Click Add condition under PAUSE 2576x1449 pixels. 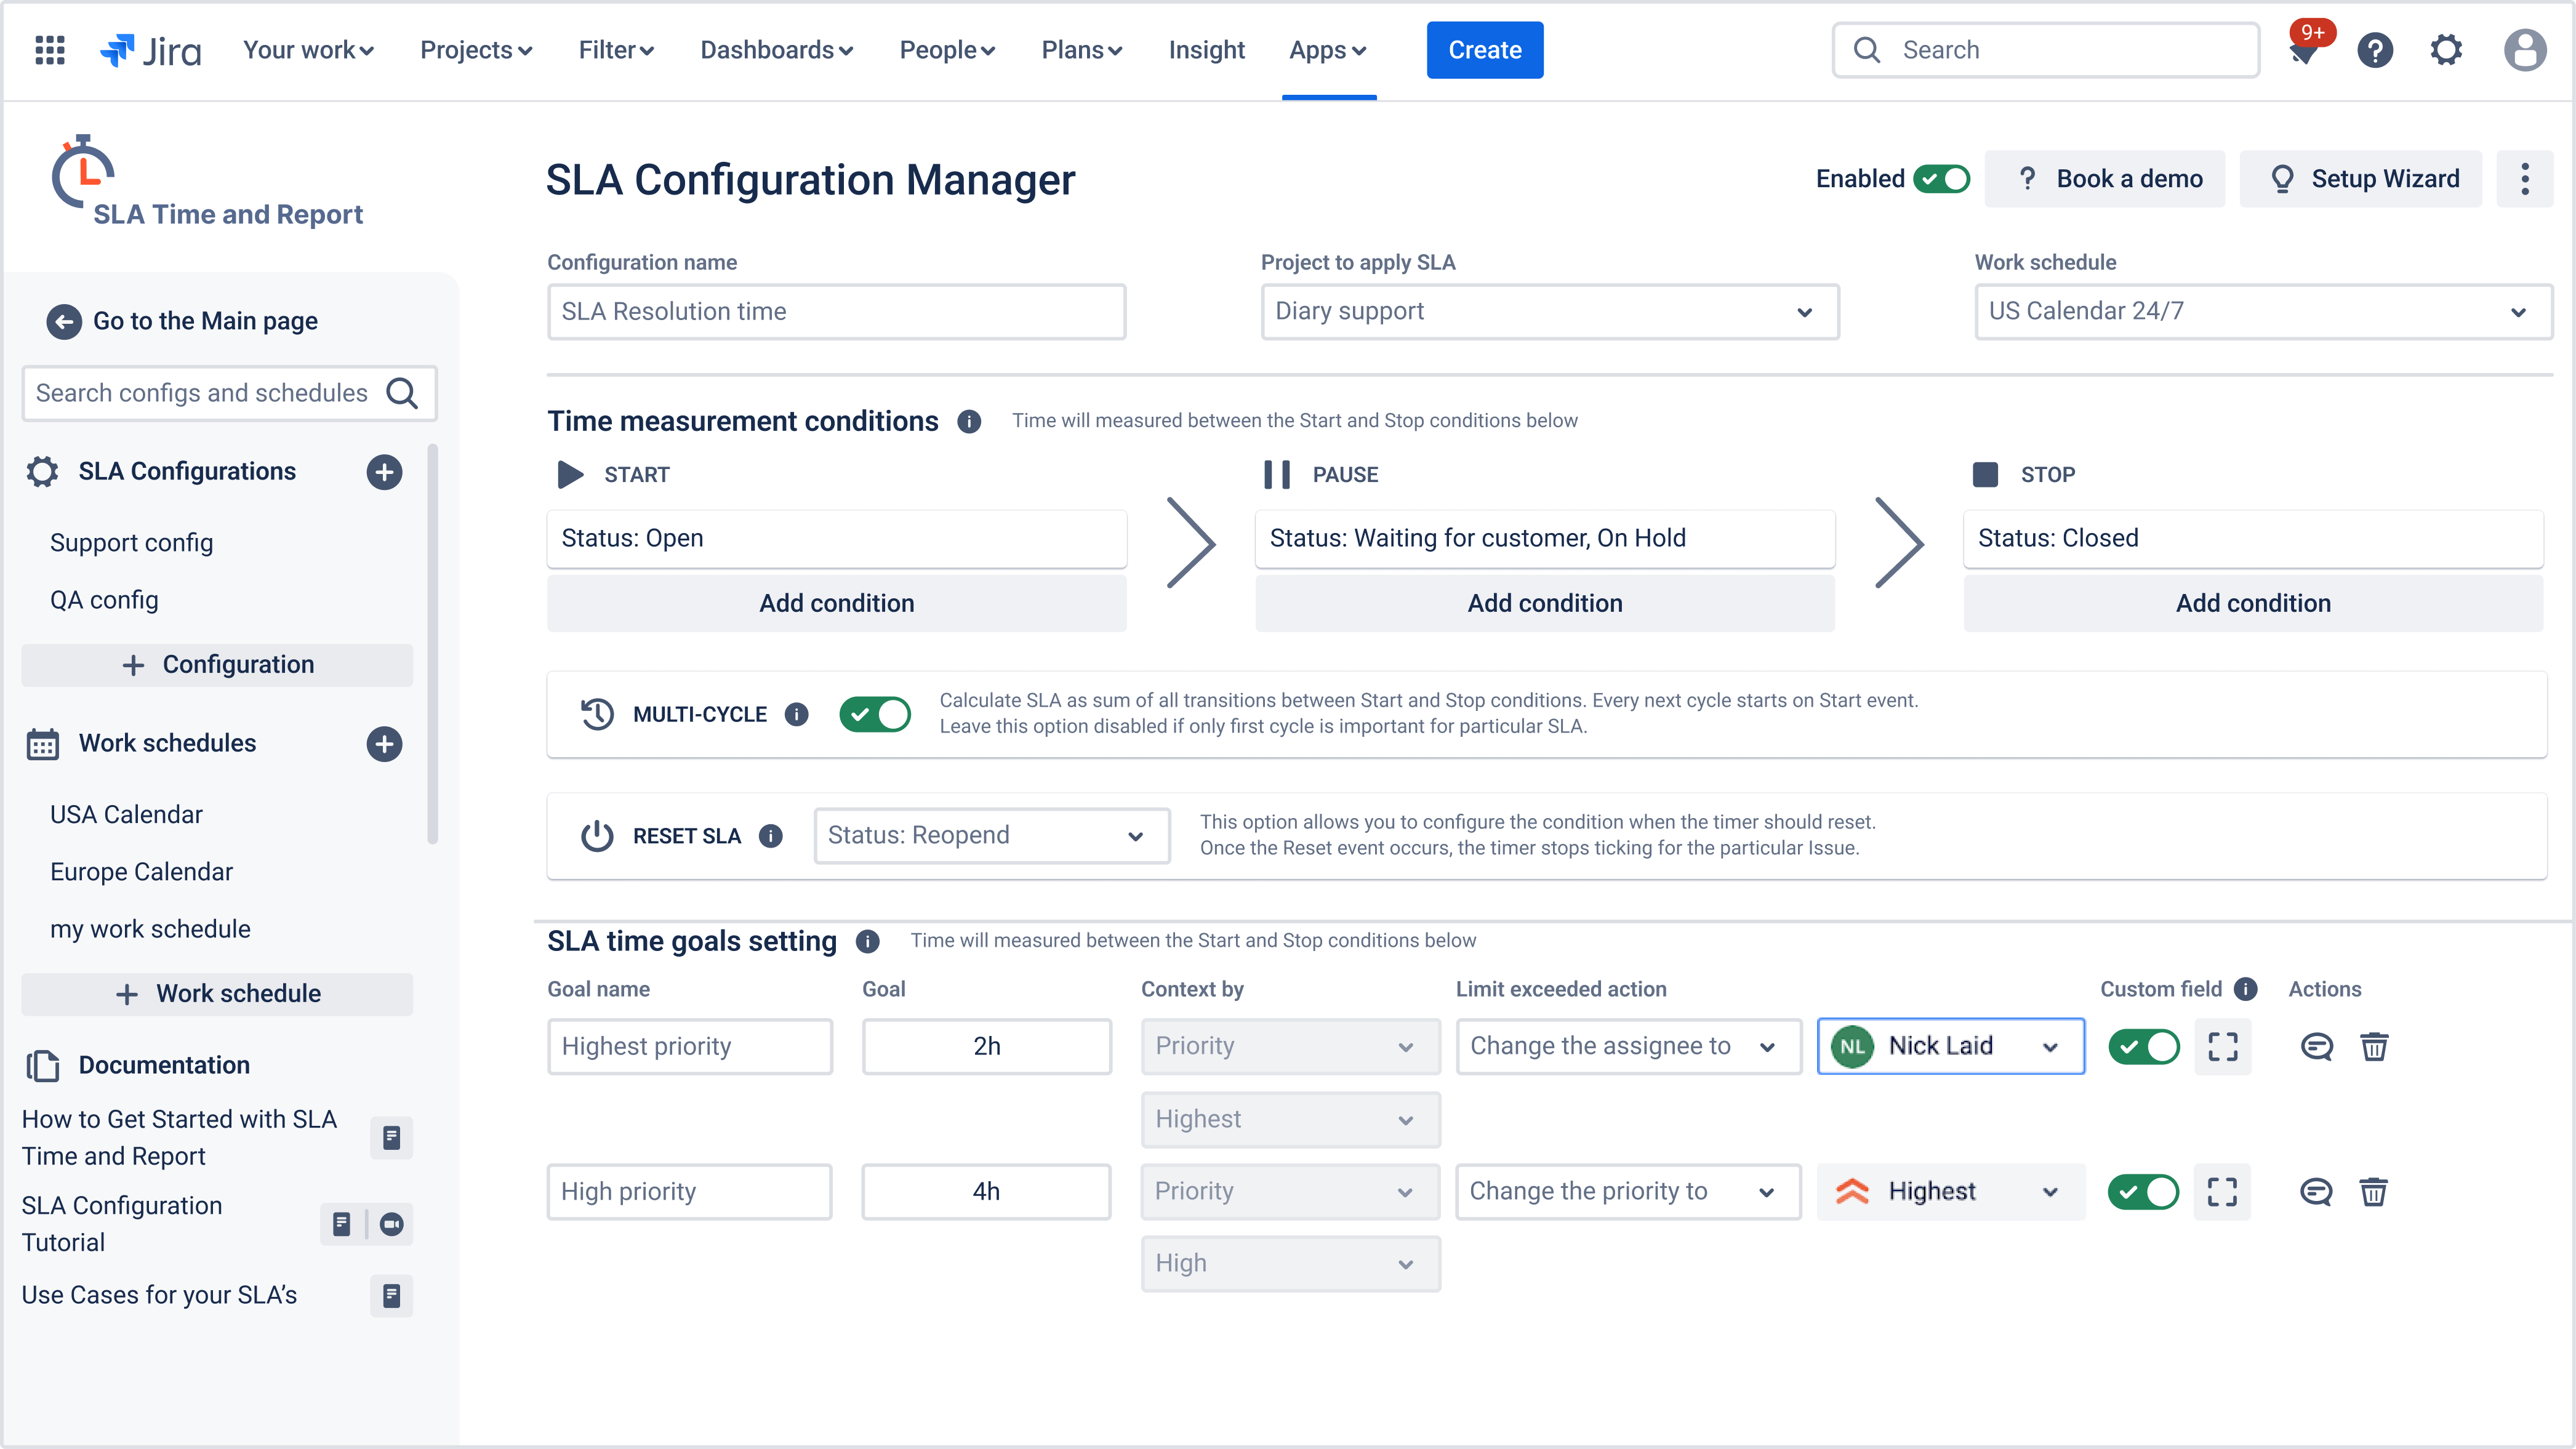coord(1545,603)
